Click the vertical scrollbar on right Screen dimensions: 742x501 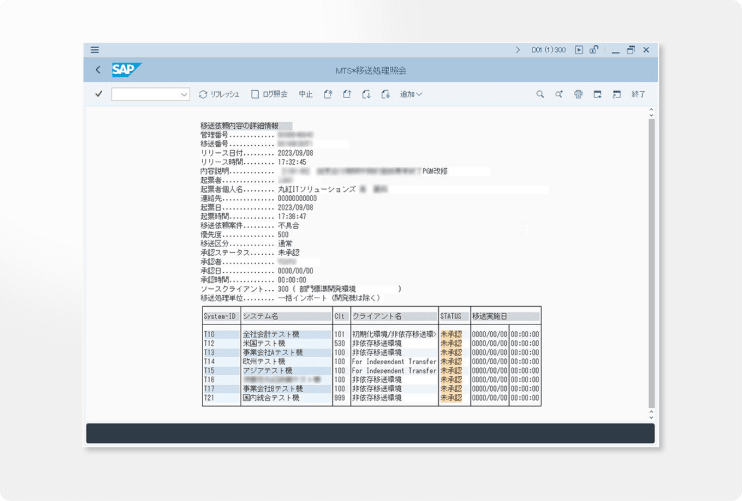point(651,260)
